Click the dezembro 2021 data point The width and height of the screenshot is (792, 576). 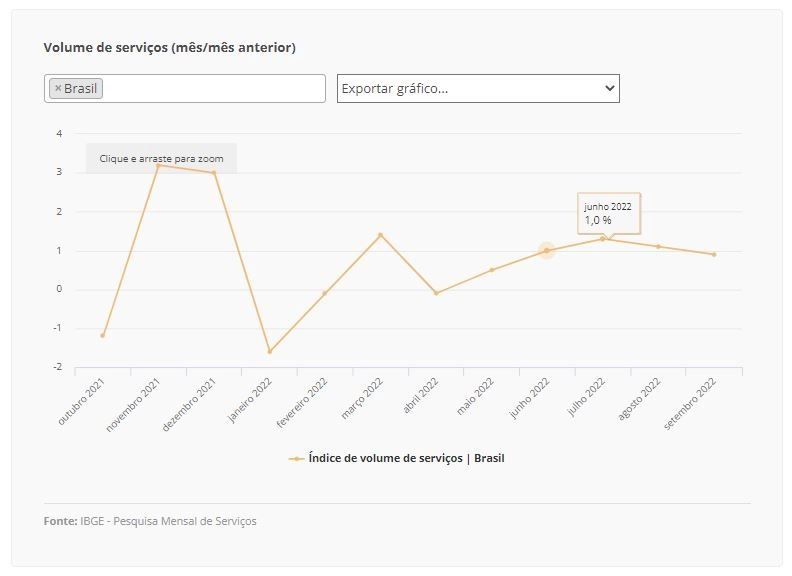click(x=214, y=173)
